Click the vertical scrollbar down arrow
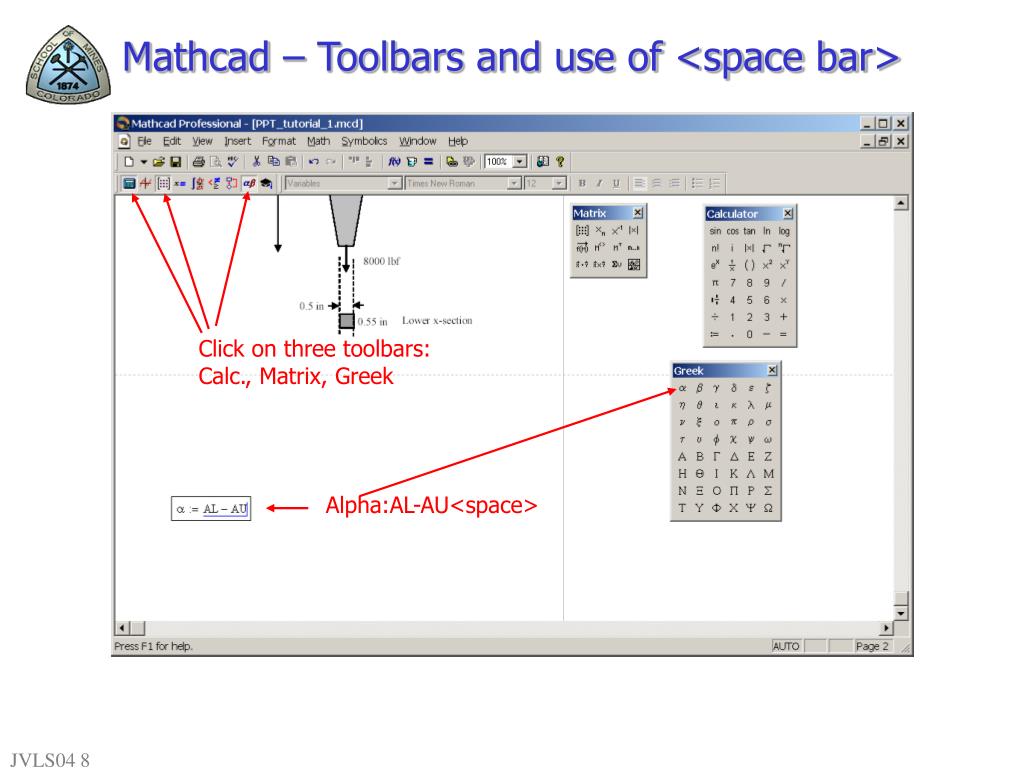 pyautogui.click(x=901, y=613)
